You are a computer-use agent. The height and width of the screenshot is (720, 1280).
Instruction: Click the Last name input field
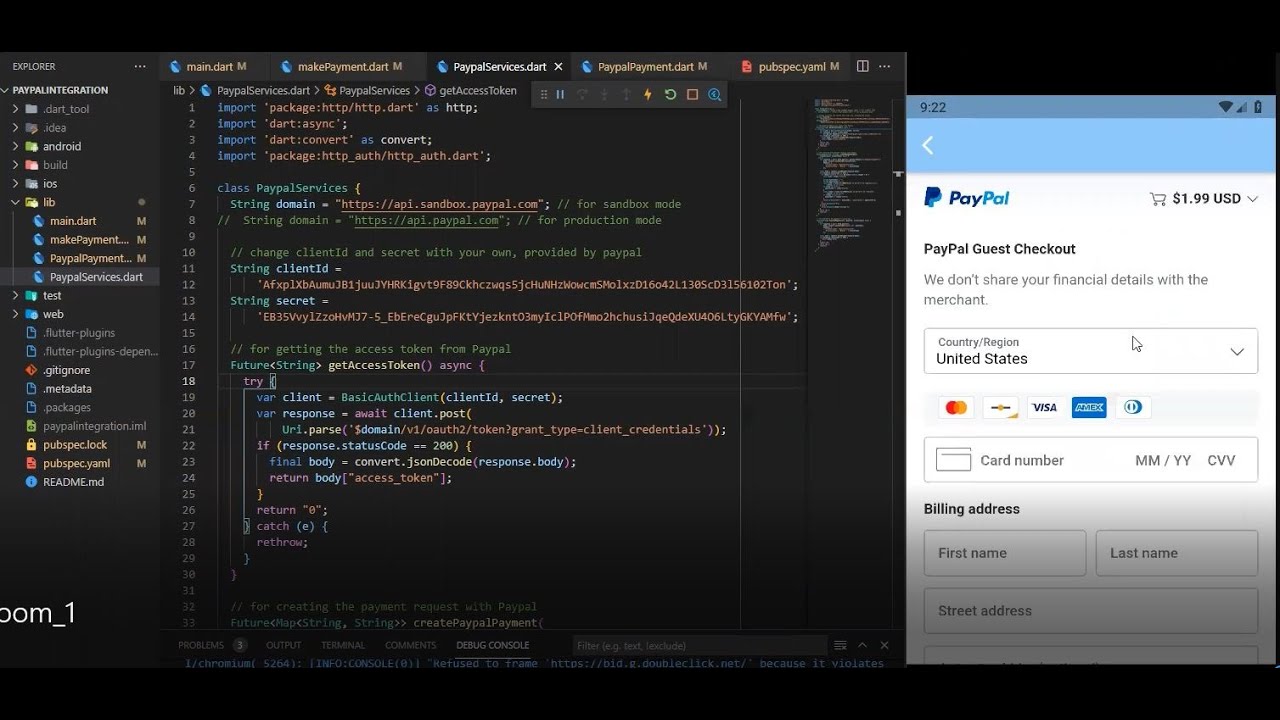pos(1177,553)
